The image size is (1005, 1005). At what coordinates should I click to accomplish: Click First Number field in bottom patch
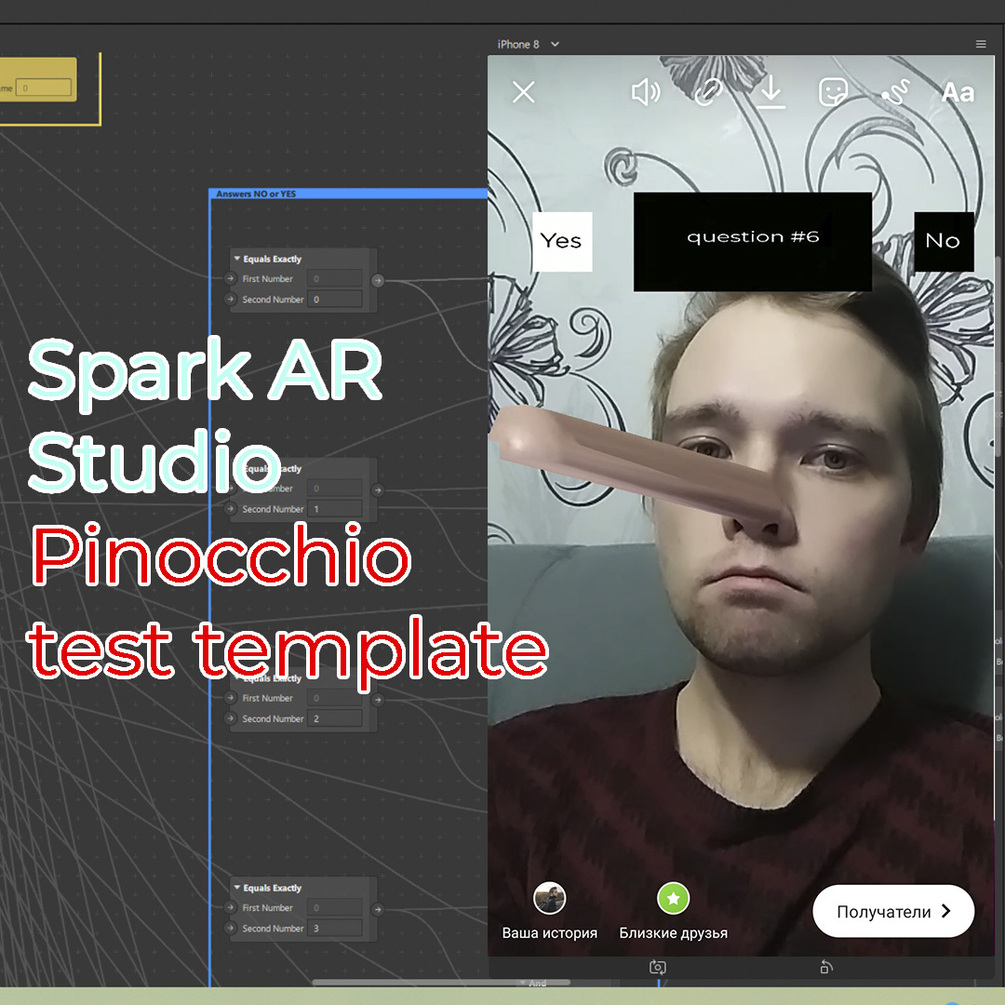tap(335, 908)
